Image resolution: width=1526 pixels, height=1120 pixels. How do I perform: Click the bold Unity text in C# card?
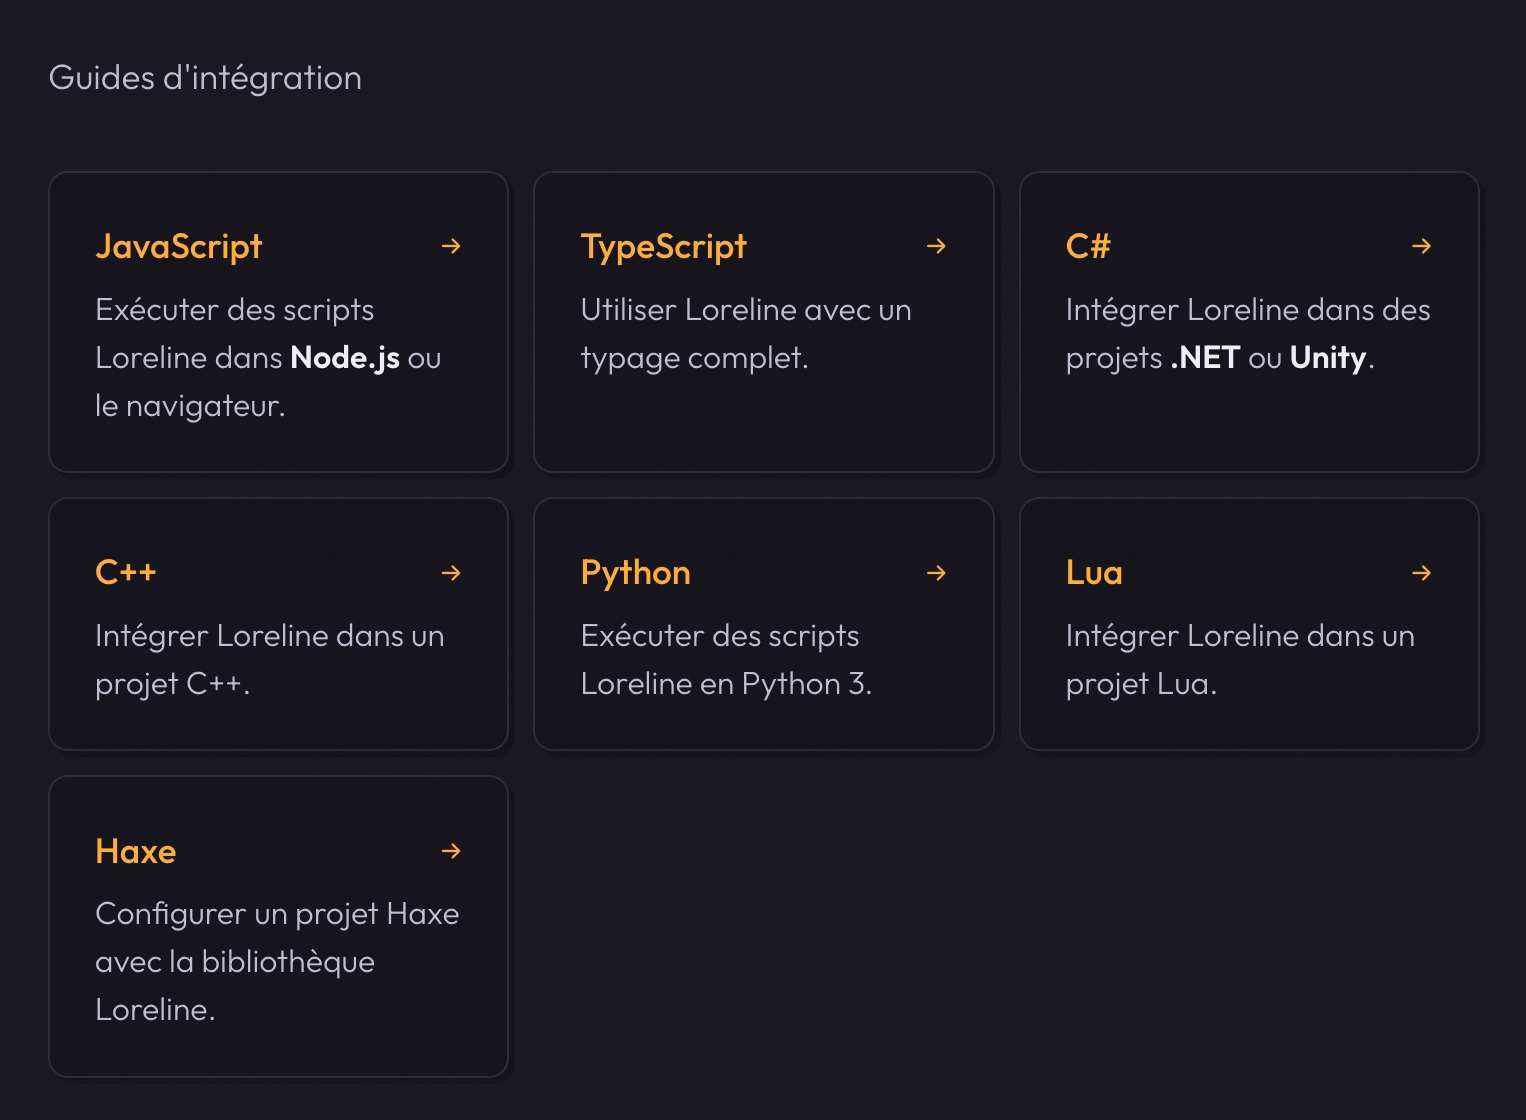(x=1327, y=358)
